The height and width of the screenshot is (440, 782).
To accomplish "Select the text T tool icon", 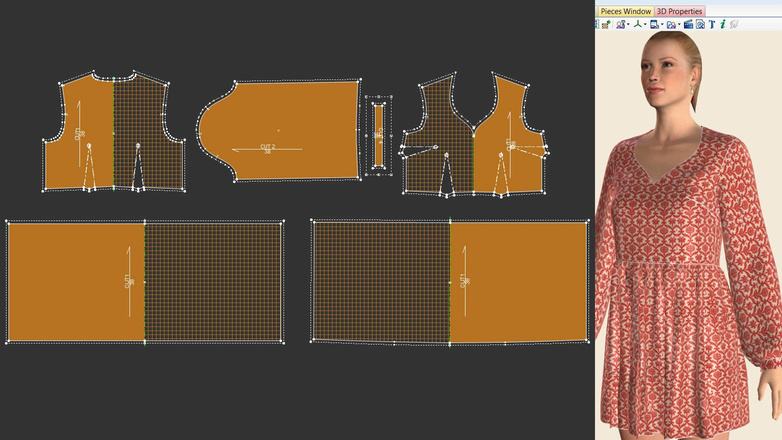I will pos(712,24).
